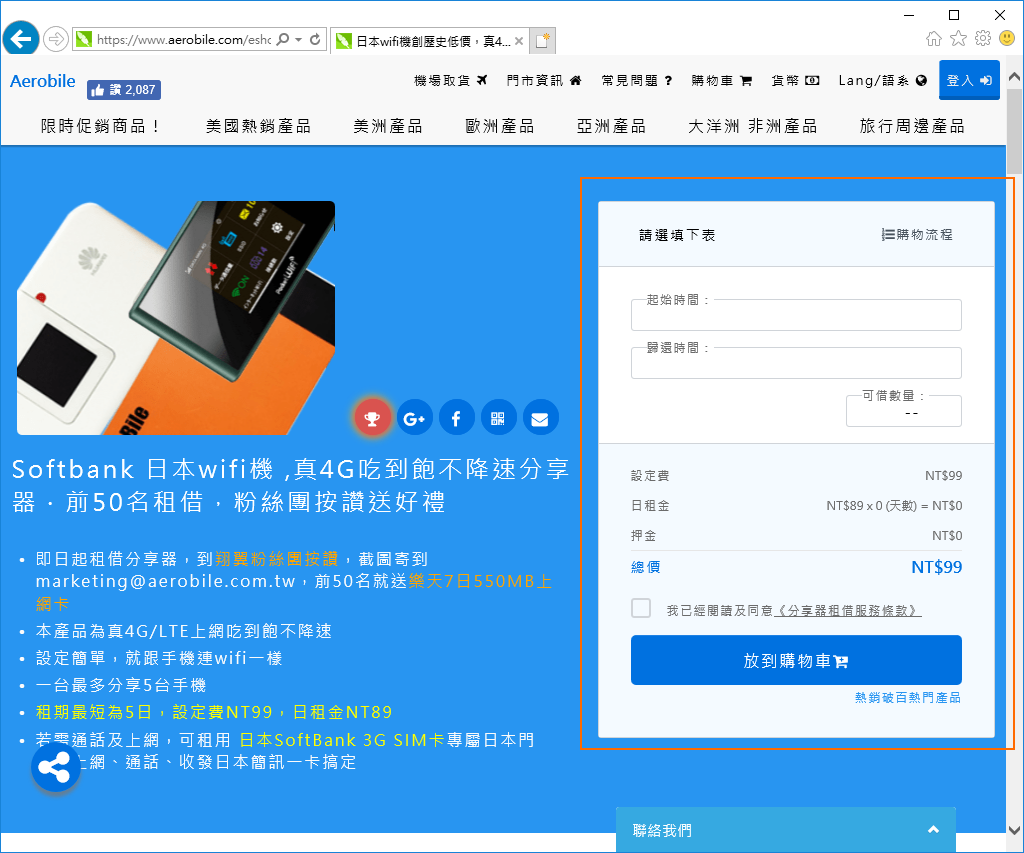The image size is (1024, 853).
Task: Click the 起始時間 start time field
Action: (x=796, y=315)
